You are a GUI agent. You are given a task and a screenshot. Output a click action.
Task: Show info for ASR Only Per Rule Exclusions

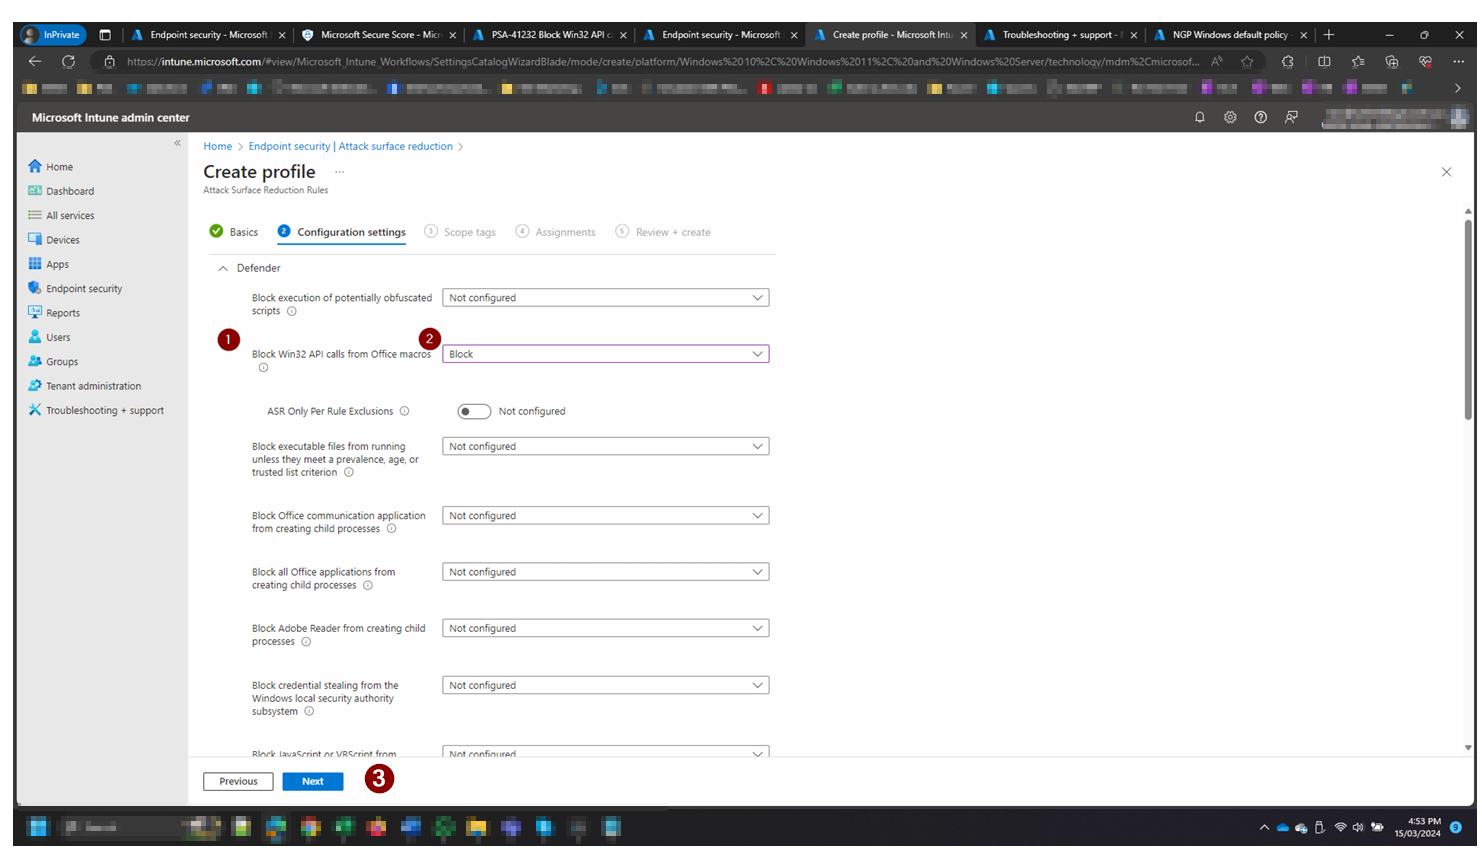click(404, 411)
